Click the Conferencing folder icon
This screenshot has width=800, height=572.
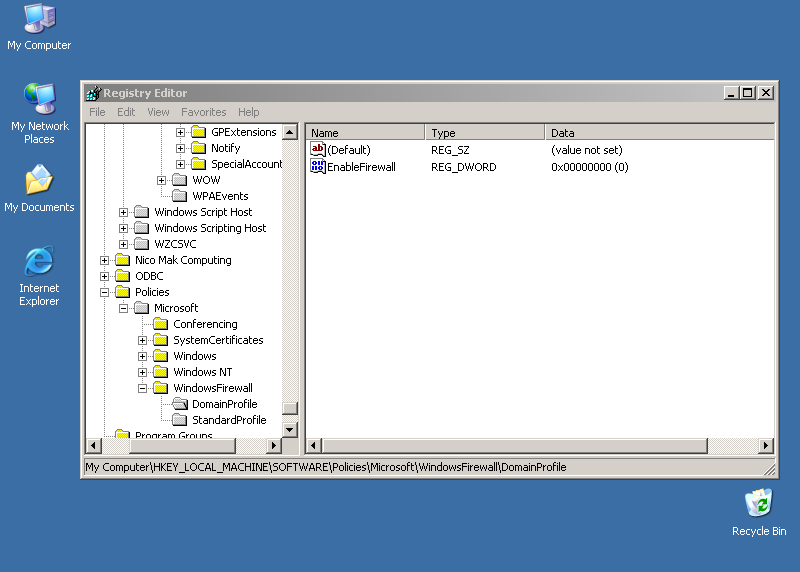(161, 324)
